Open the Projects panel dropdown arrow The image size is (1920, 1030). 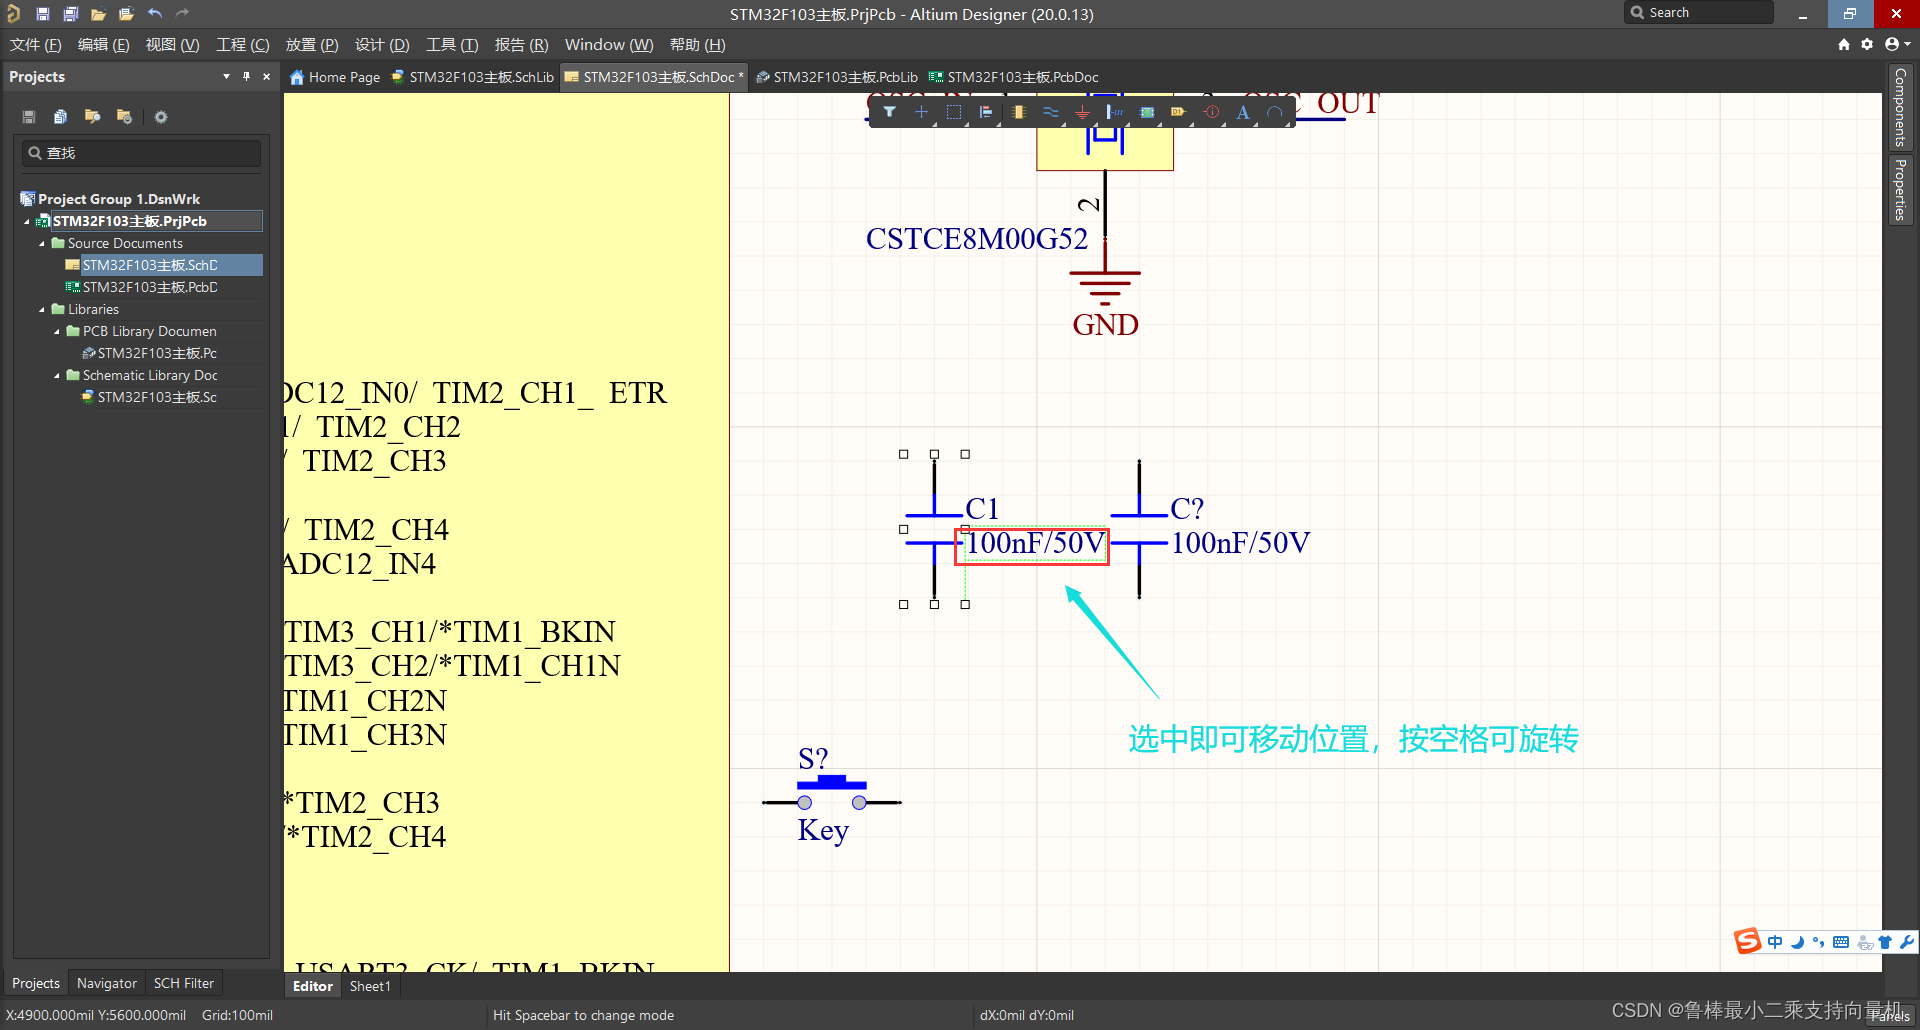[x=226, y=77]
